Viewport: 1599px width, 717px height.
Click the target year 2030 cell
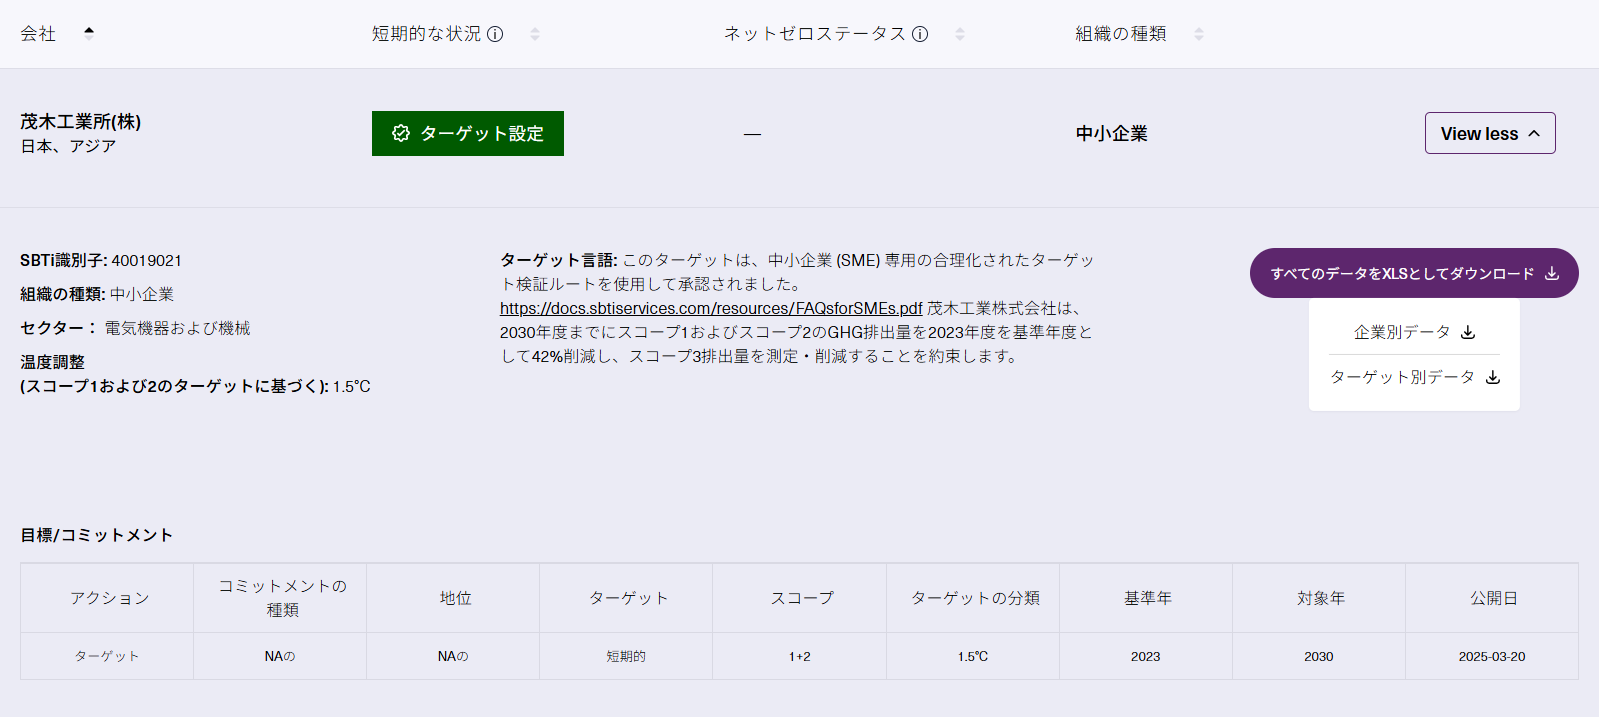click(x=1319, y=656)
